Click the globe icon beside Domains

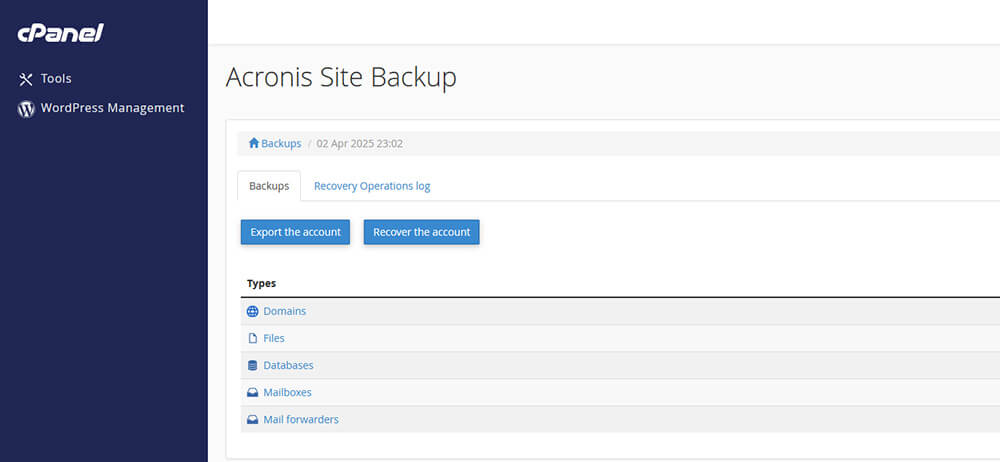click(252, 311)
